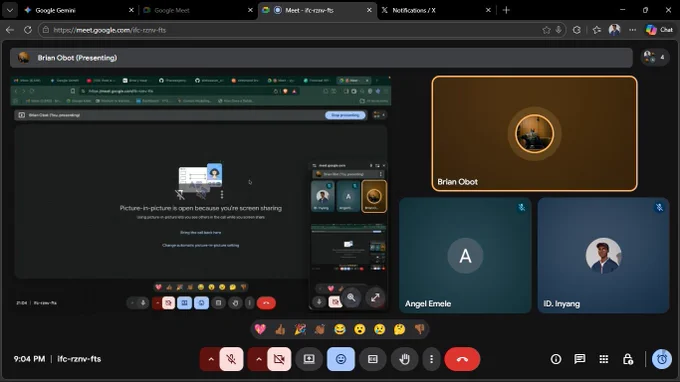Send the sad crying face reaction
This screenshot has width=680, height=382.
(379, 329)
